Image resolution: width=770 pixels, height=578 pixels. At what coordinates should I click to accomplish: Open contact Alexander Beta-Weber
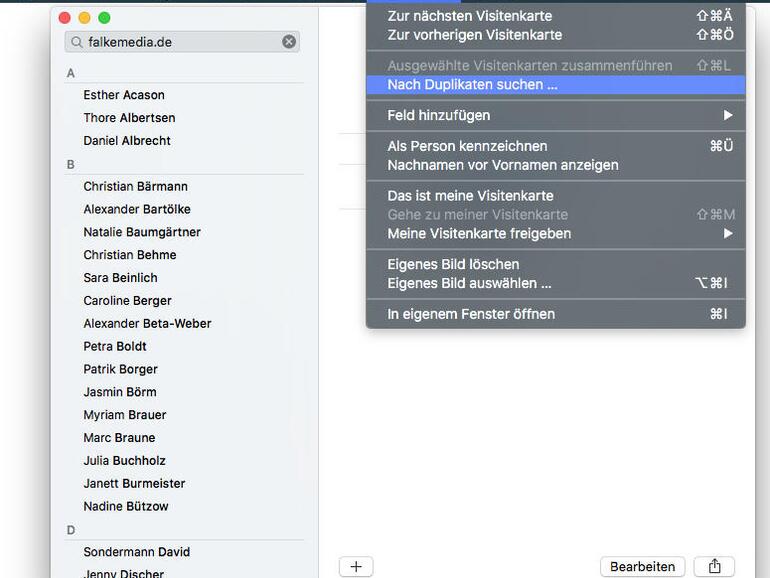147,324
